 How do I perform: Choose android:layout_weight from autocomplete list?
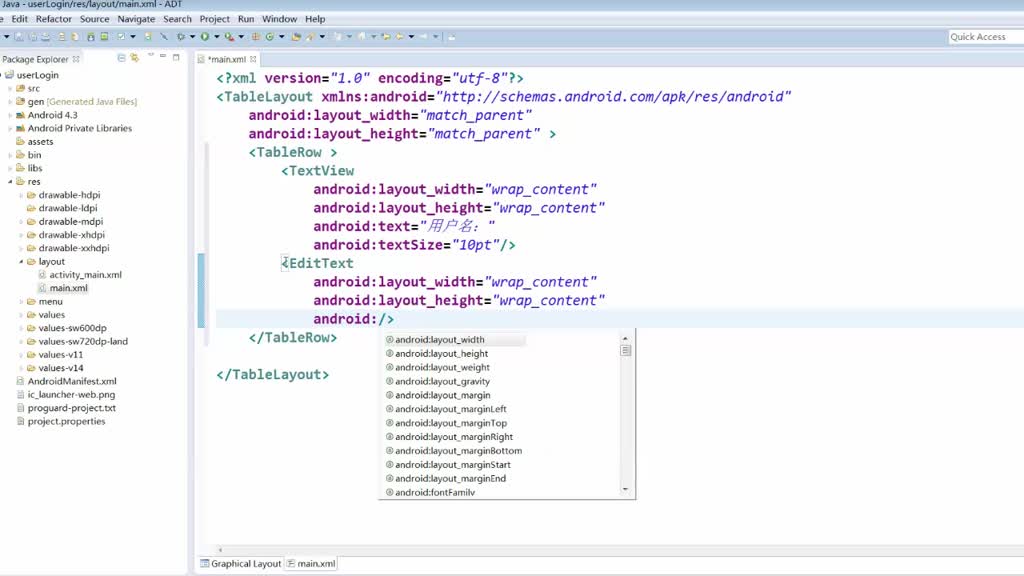click(x=442, y=367)
